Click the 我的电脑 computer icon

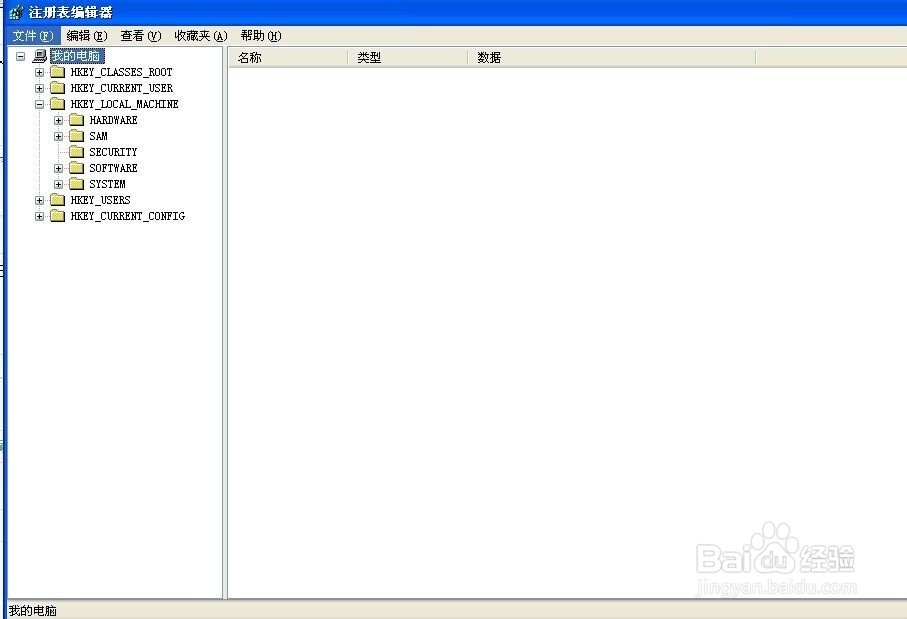[x=39, y=56]
